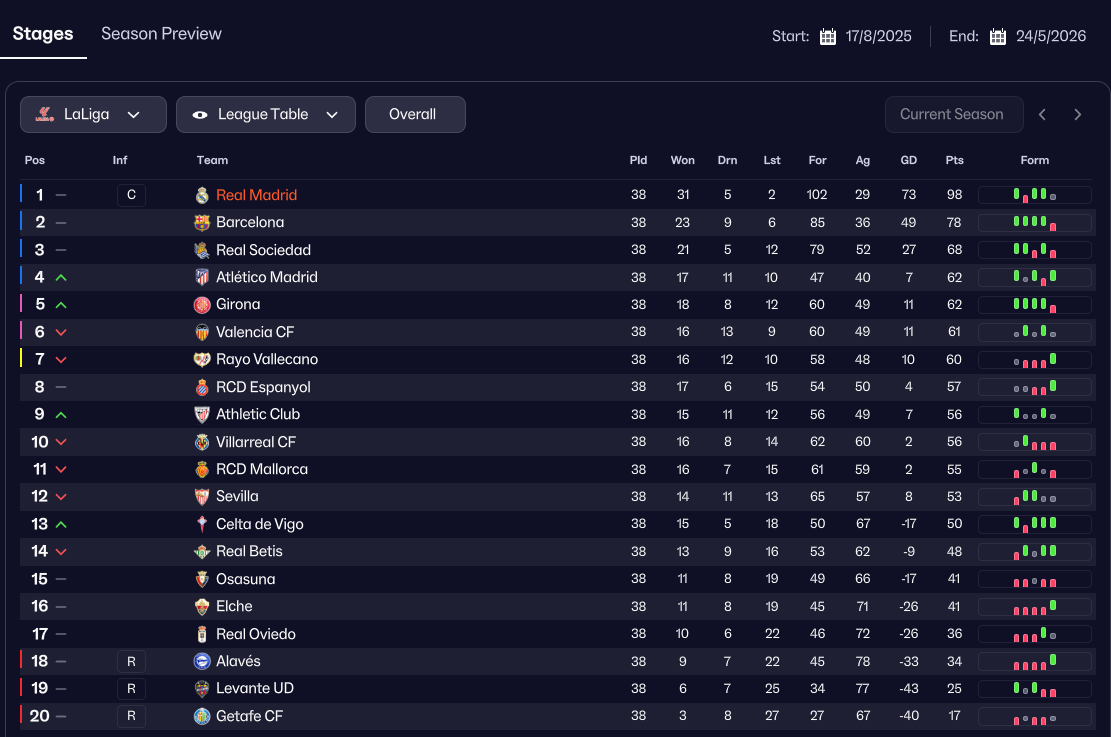Open the End date calendar icon
This screenshot has height=737, width=1111.
coord(998,37)
